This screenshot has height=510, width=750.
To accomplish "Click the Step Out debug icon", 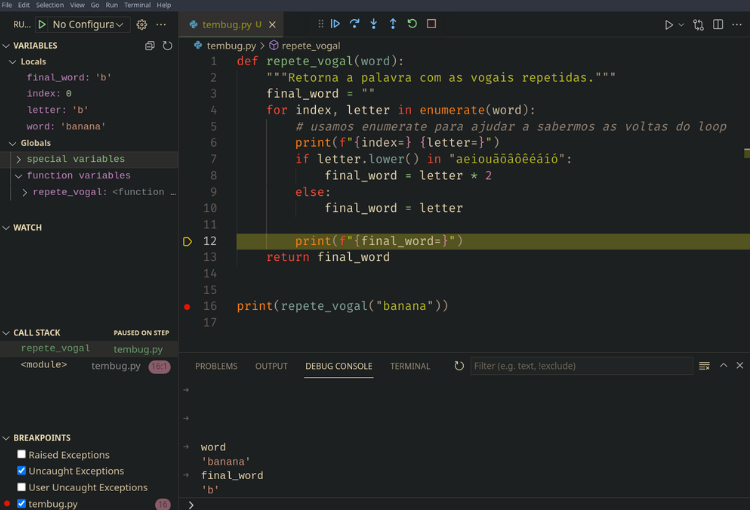I will point(392,24).
